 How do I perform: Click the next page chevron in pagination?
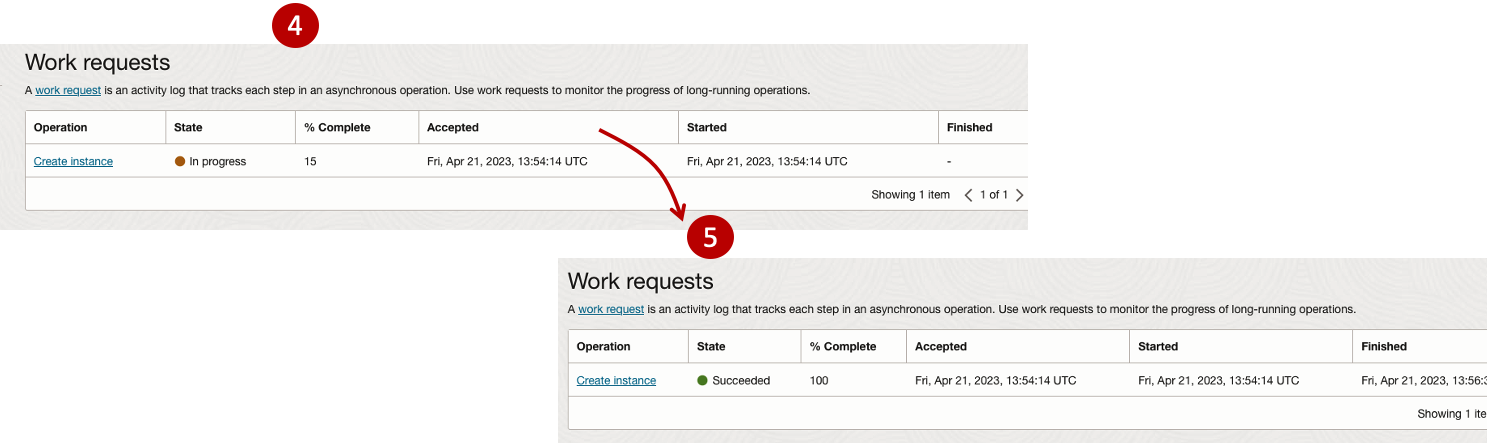pos(1019,195)
